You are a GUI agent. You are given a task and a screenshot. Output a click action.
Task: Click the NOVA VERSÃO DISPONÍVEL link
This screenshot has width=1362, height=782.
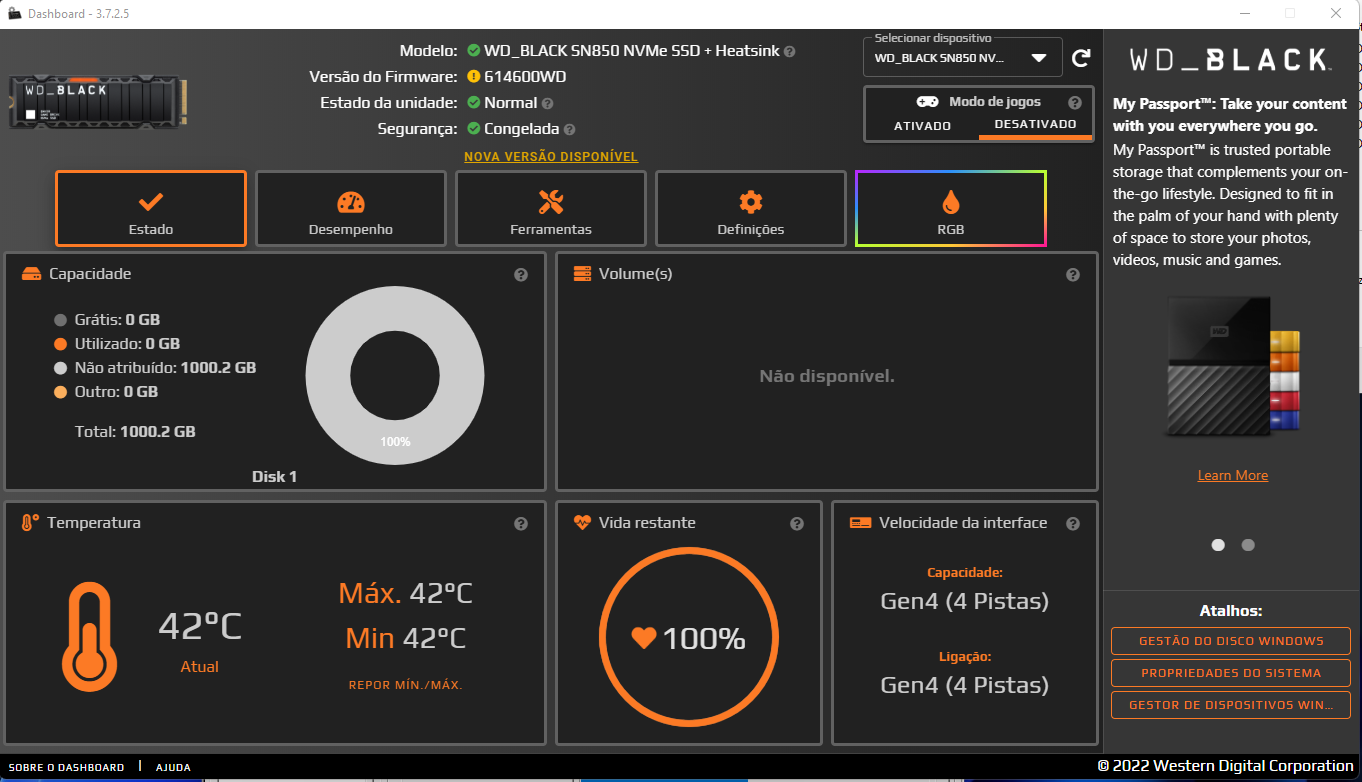click(x=551, y=156)
